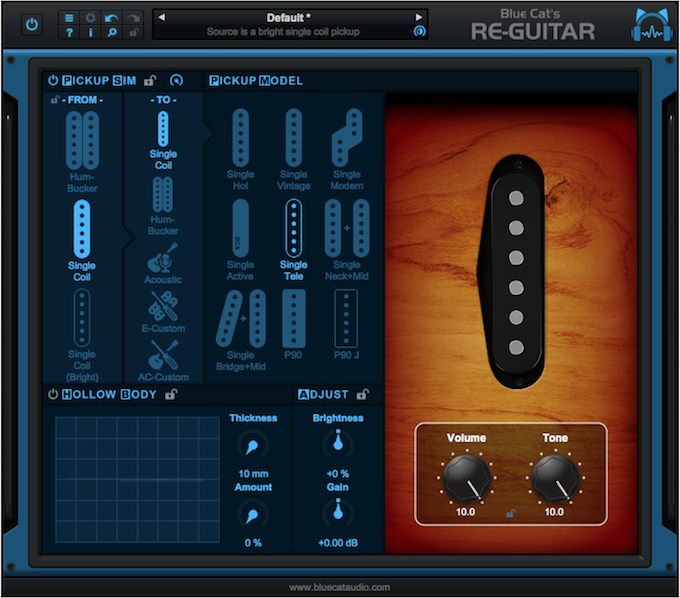Click the circular preset icon beside description
Viewport: 680px width, 598px height.
coord(419,32)
